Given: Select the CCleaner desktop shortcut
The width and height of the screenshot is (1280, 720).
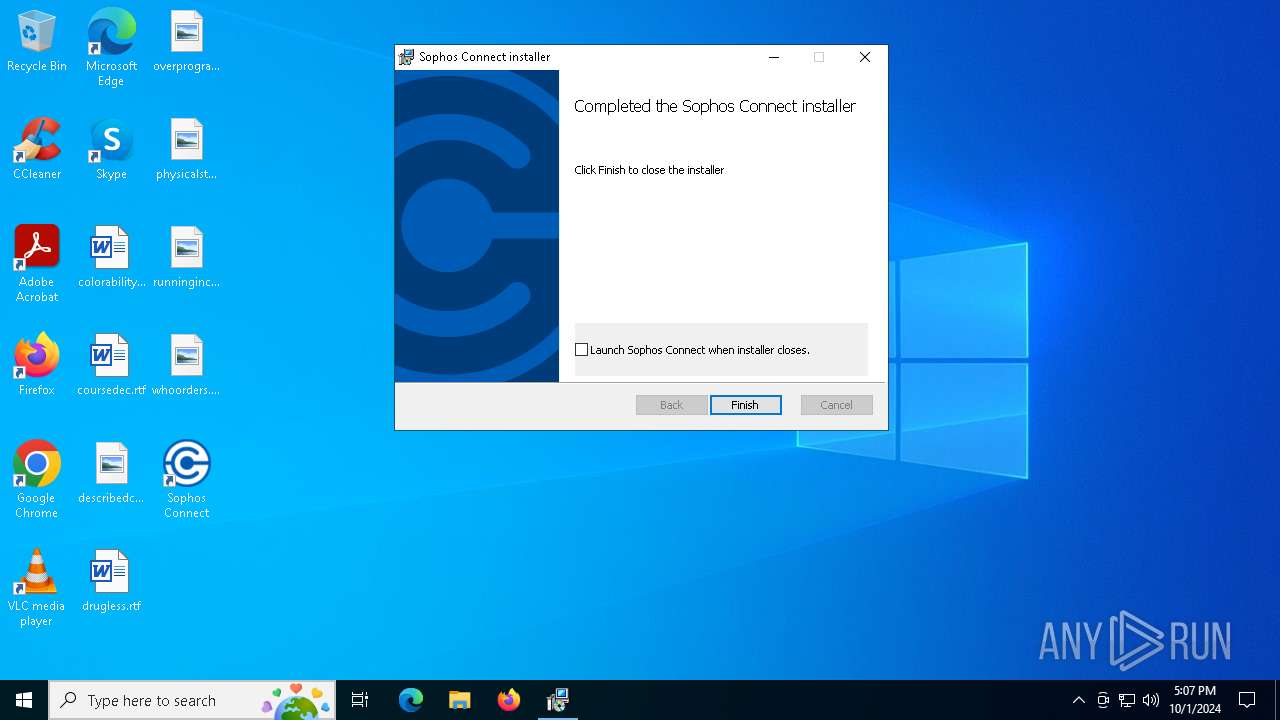Looking at the screenshot, I should [x=37, y=150].
